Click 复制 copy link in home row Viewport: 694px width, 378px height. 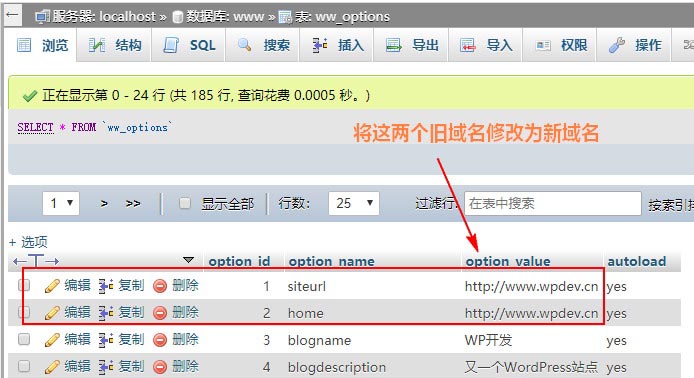tap(131, 312)
